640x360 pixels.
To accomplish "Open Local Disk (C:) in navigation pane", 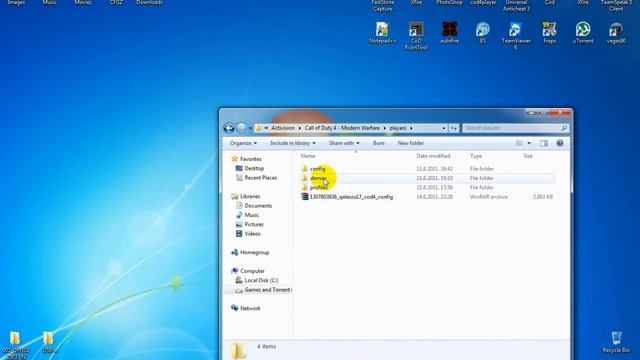I will pos(261,280).
